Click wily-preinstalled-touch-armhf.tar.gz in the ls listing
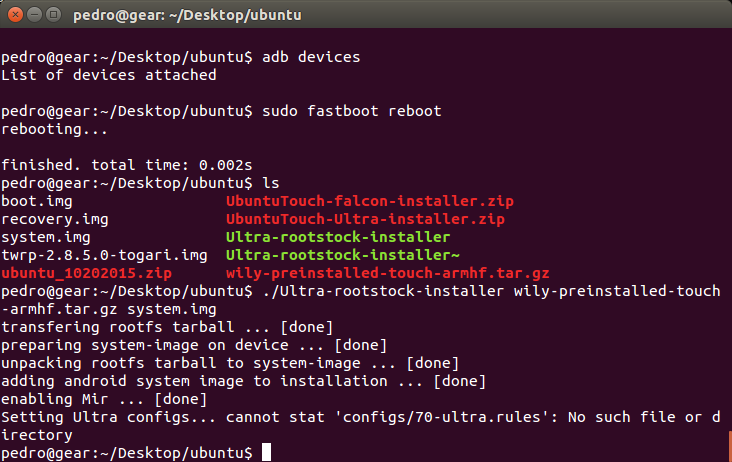Screen dimensions: 732x462 click(x=387, y=273)
